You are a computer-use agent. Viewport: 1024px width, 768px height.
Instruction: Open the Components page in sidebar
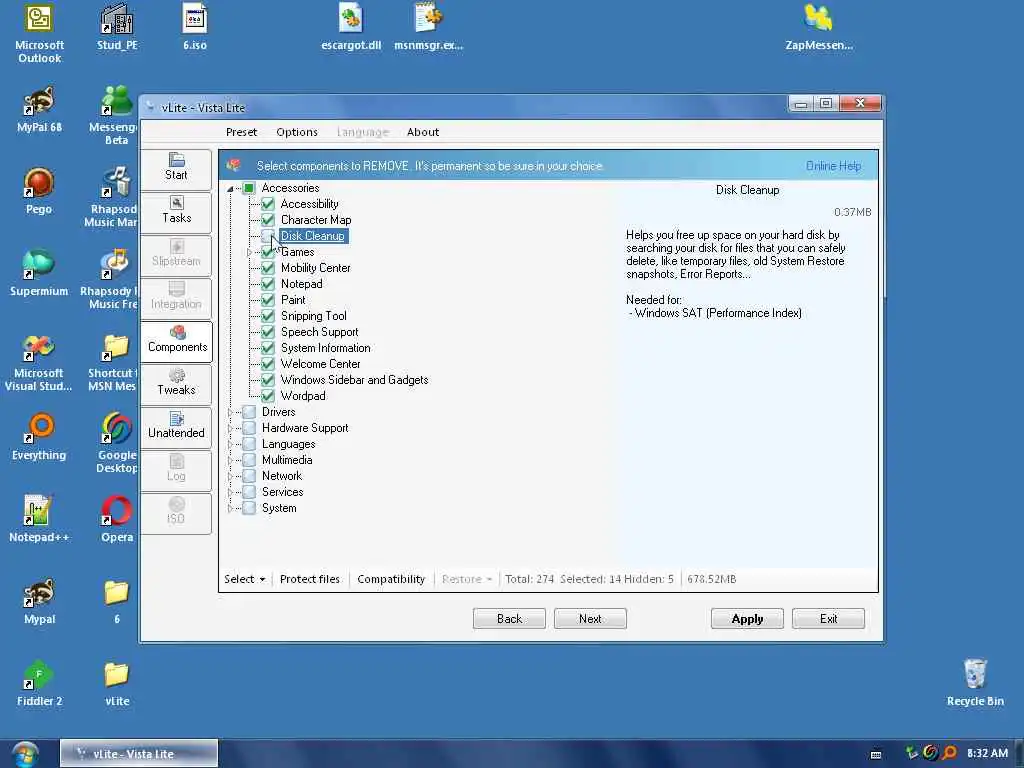176,340
